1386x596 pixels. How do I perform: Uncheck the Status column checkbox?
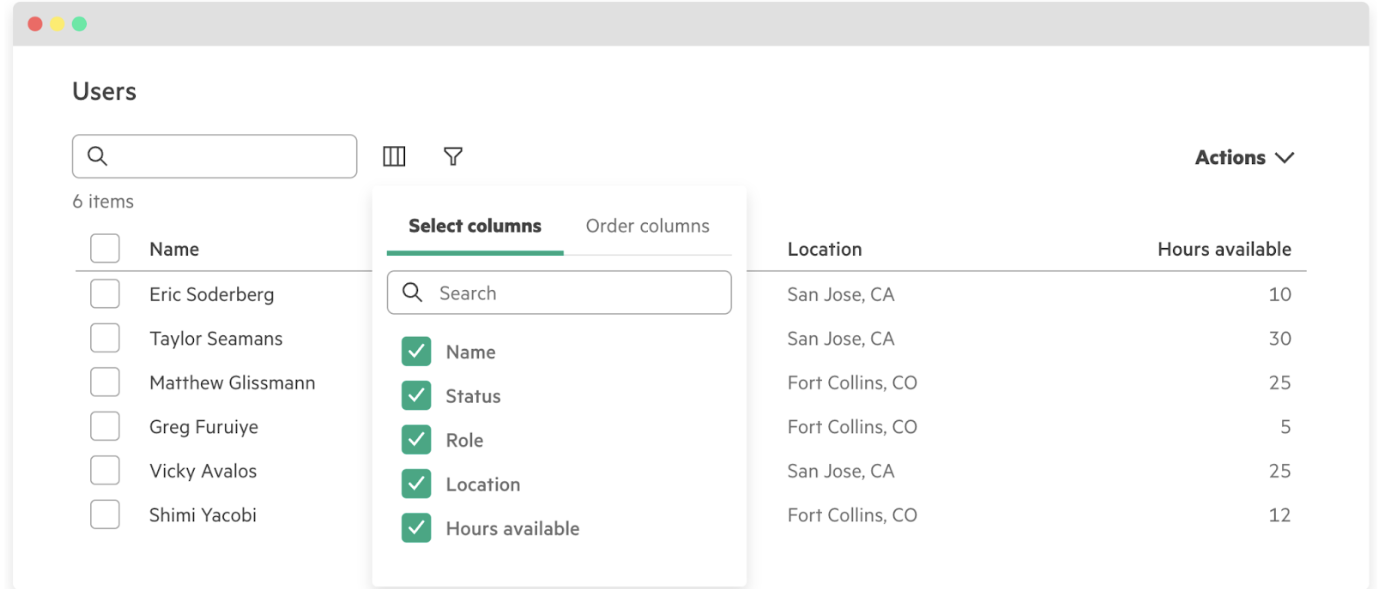click(x=416, y=396)
